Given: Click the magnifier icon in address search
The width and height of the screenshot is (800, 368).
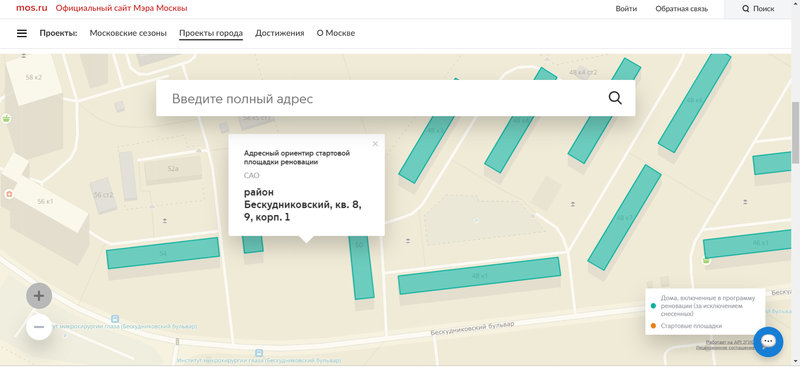Looking at the screenshot, I should tap(615, 98).
